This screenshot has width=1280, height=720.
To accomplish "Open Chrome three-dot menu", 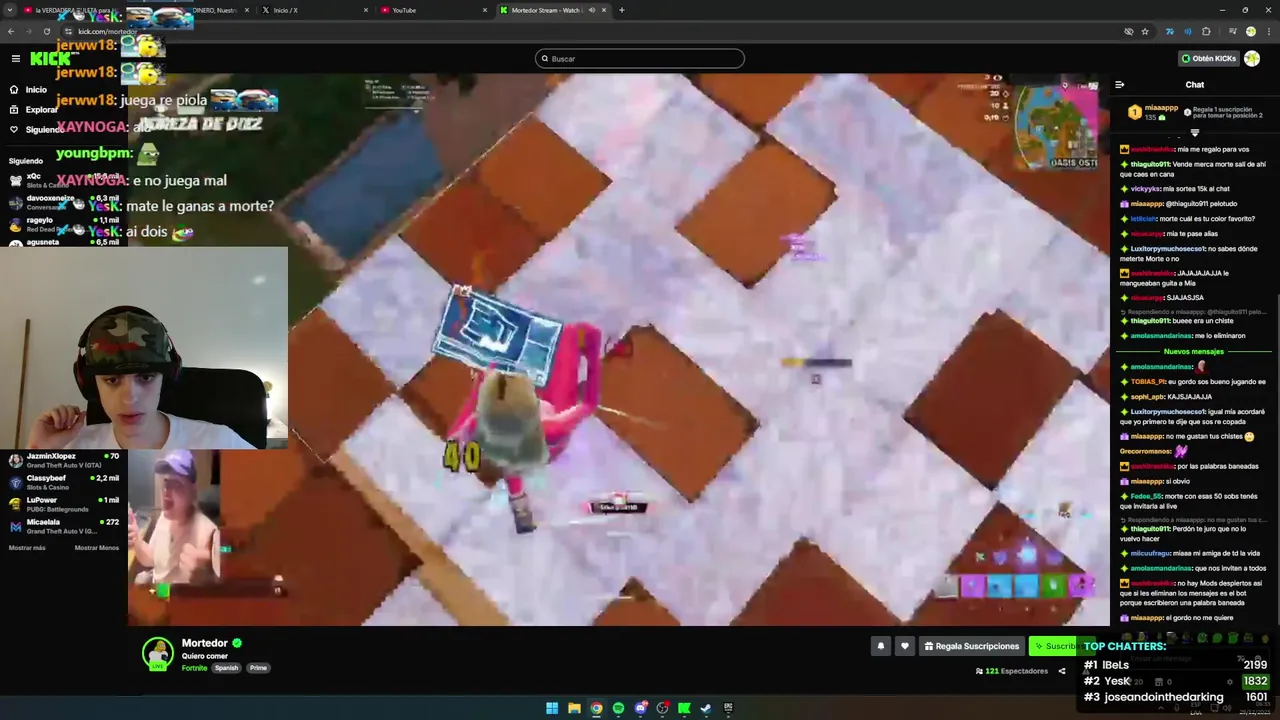I will [1268, 31].
